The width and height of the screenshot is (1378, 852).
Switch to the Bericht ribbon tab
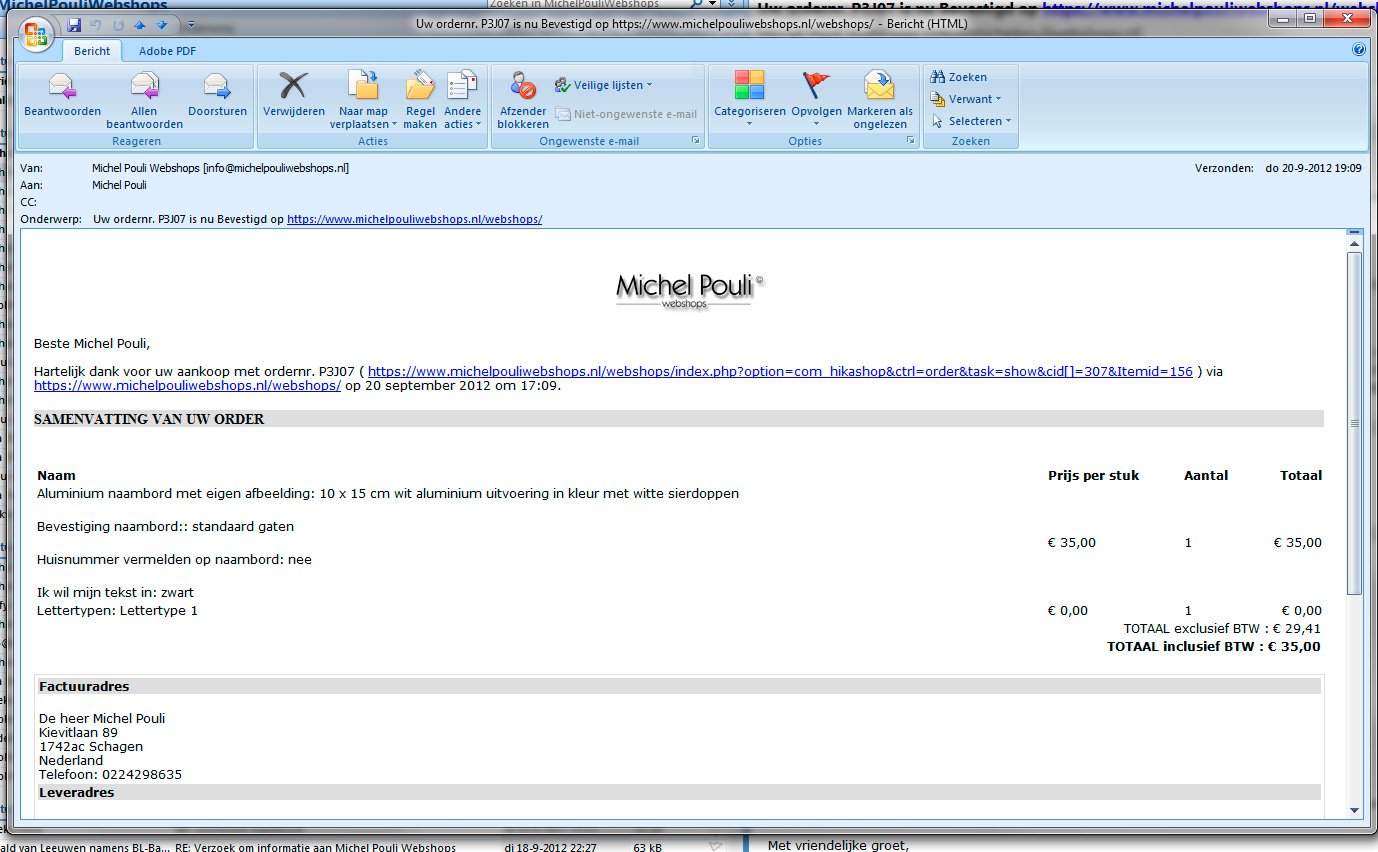click(x=92, y=51)
